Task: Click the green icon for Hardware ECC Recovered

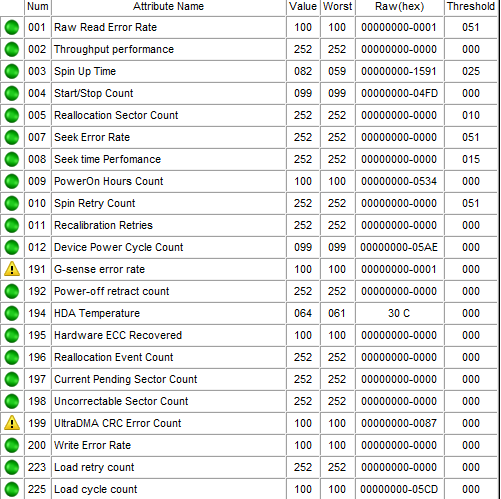Action: tap(12, 335)
